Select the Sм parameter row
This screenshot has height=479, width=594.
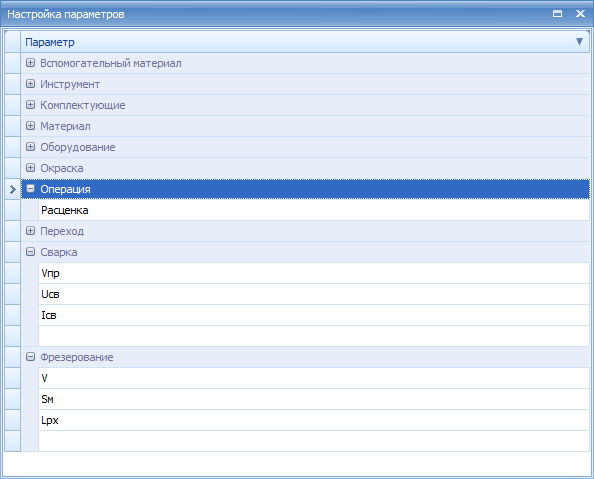click(314, 399)
